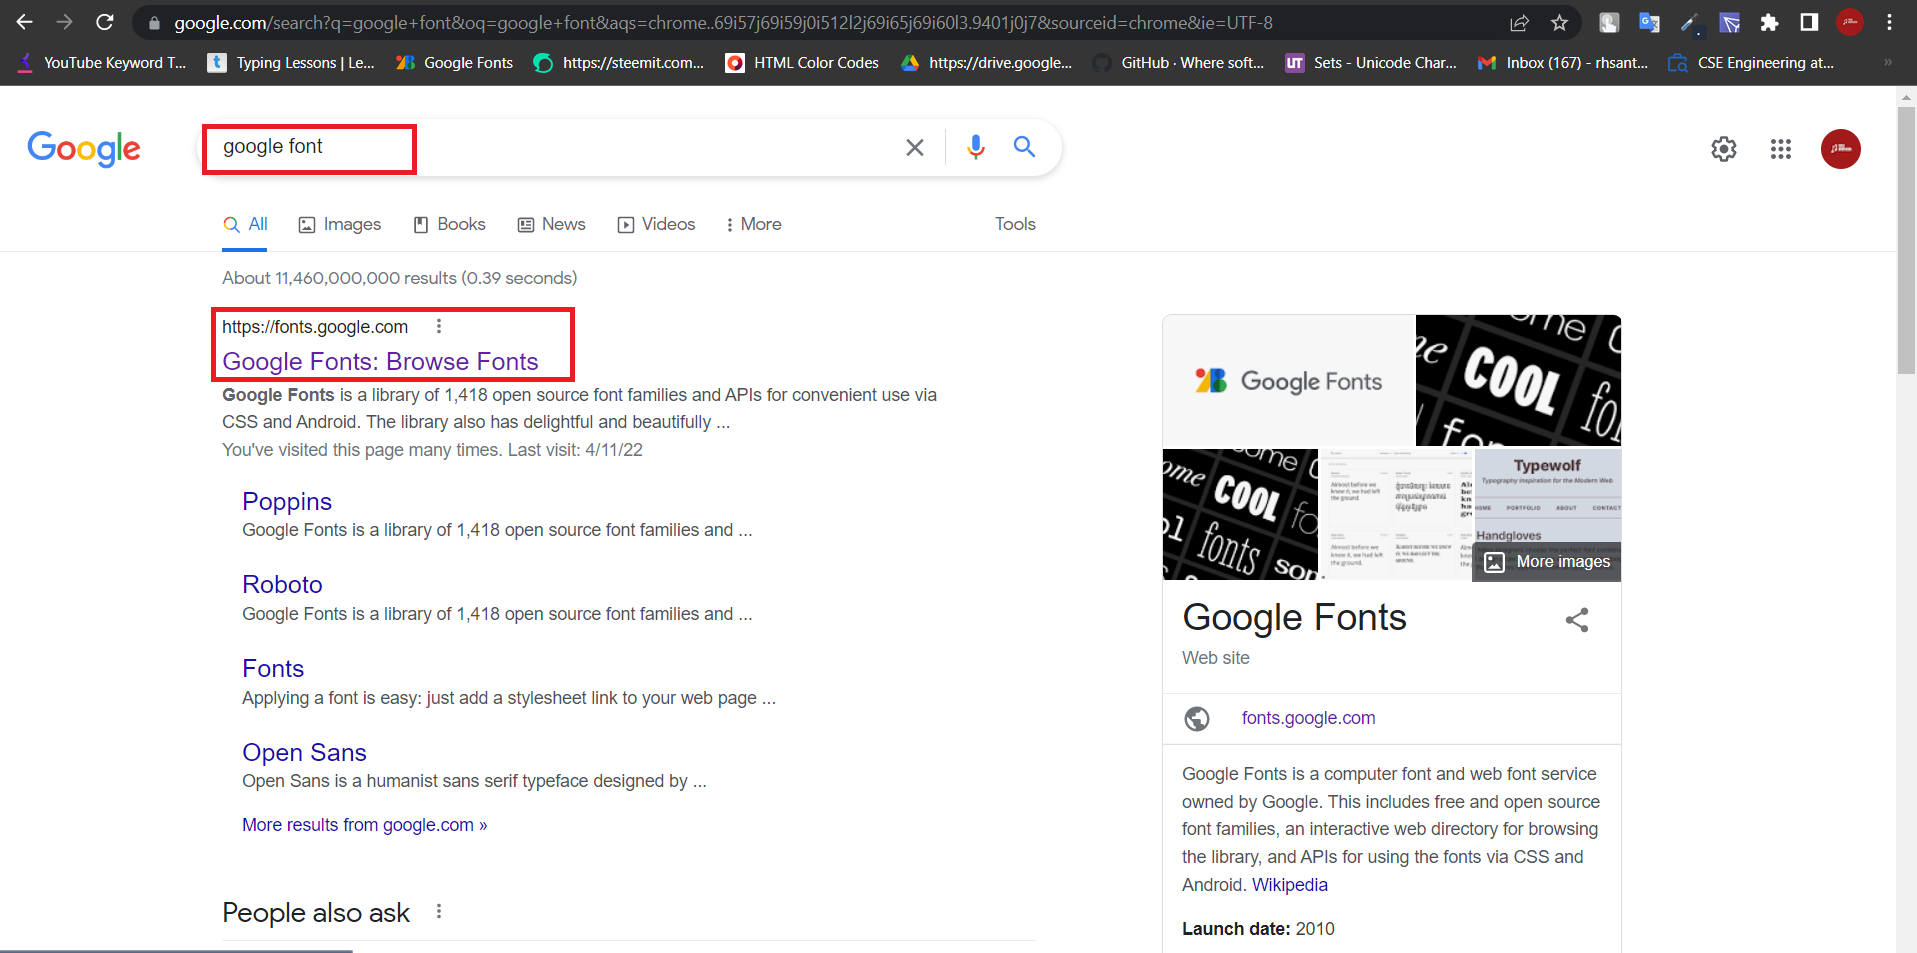The height and width of the screenshot is (953, 1917).
Task: Switch to the Videos tab
Action: (657, 225)
